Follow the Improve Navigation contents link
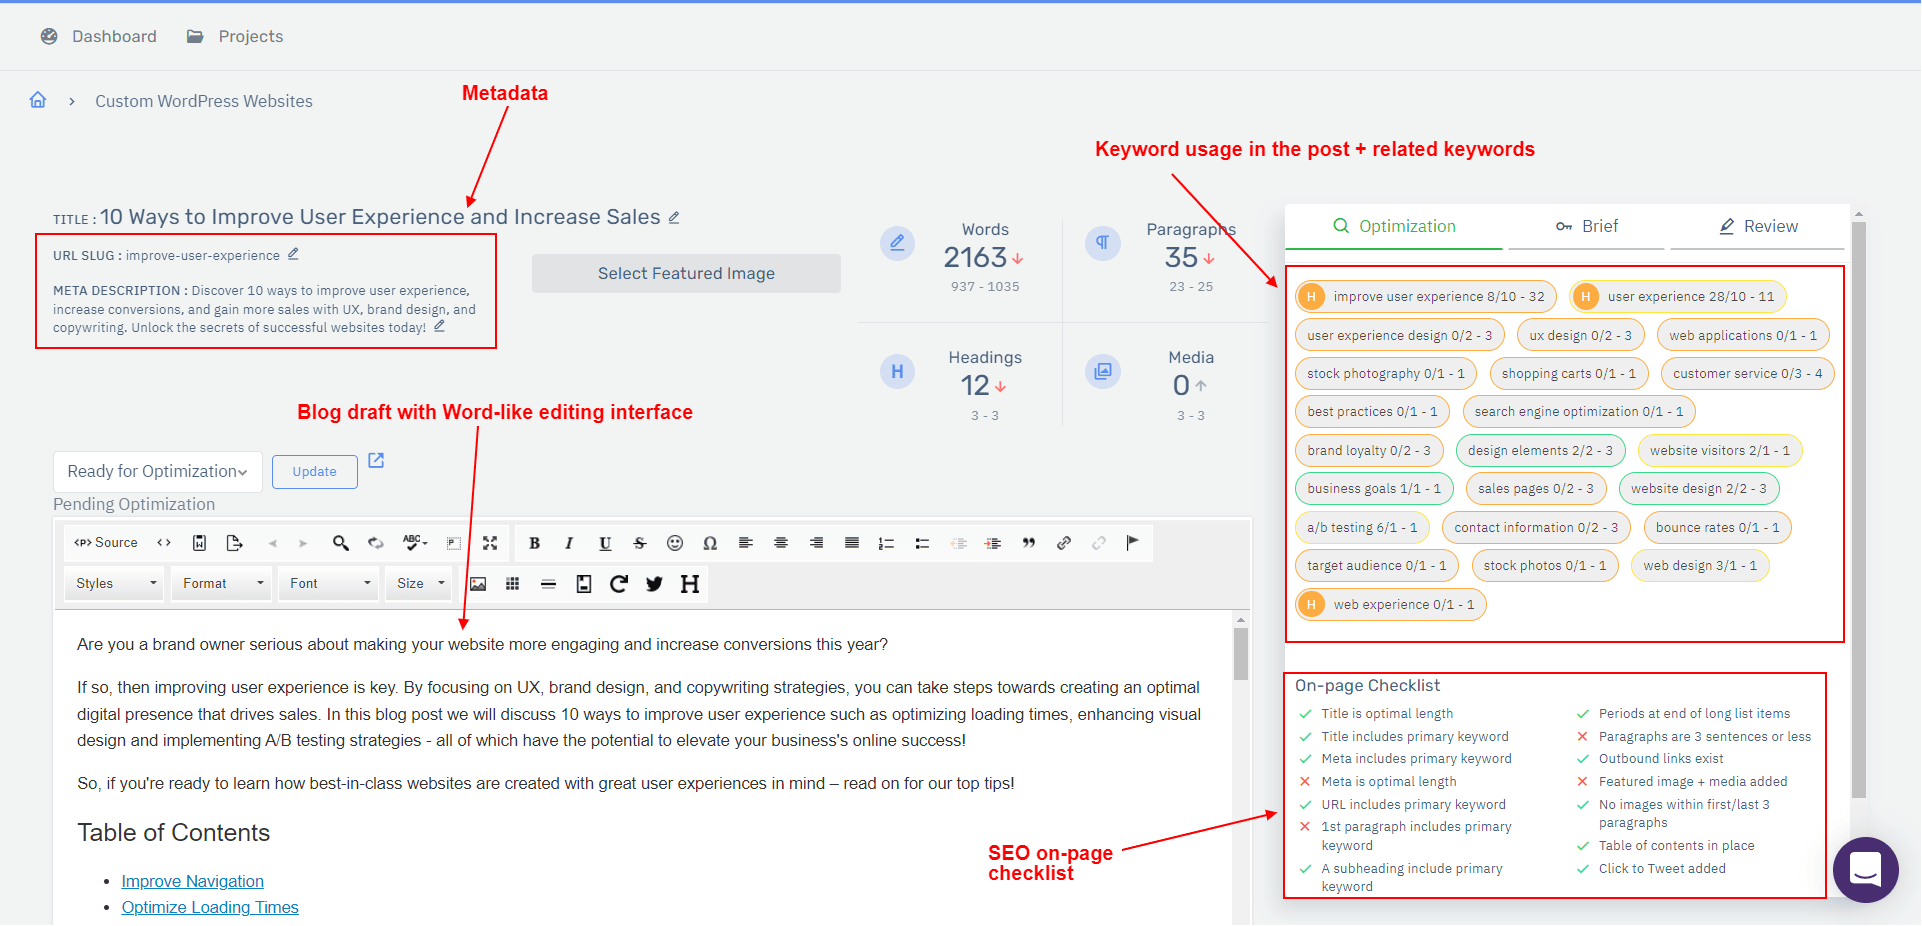This screenshot has width=1922, height=926. point(192,881)
